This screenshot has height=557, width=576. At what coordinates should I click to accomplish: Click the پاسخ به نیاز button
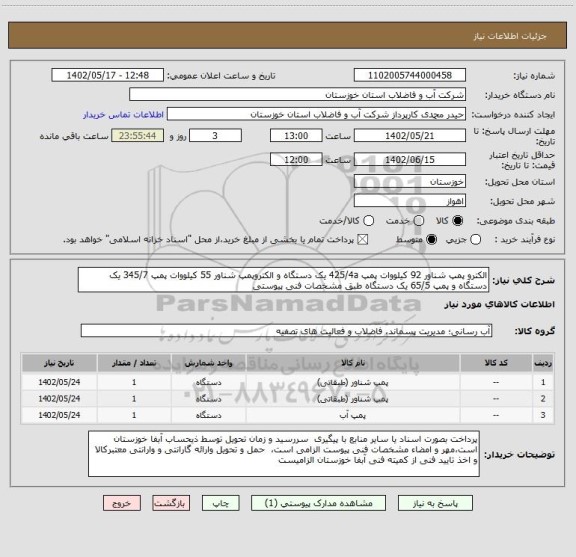[435, 503]
